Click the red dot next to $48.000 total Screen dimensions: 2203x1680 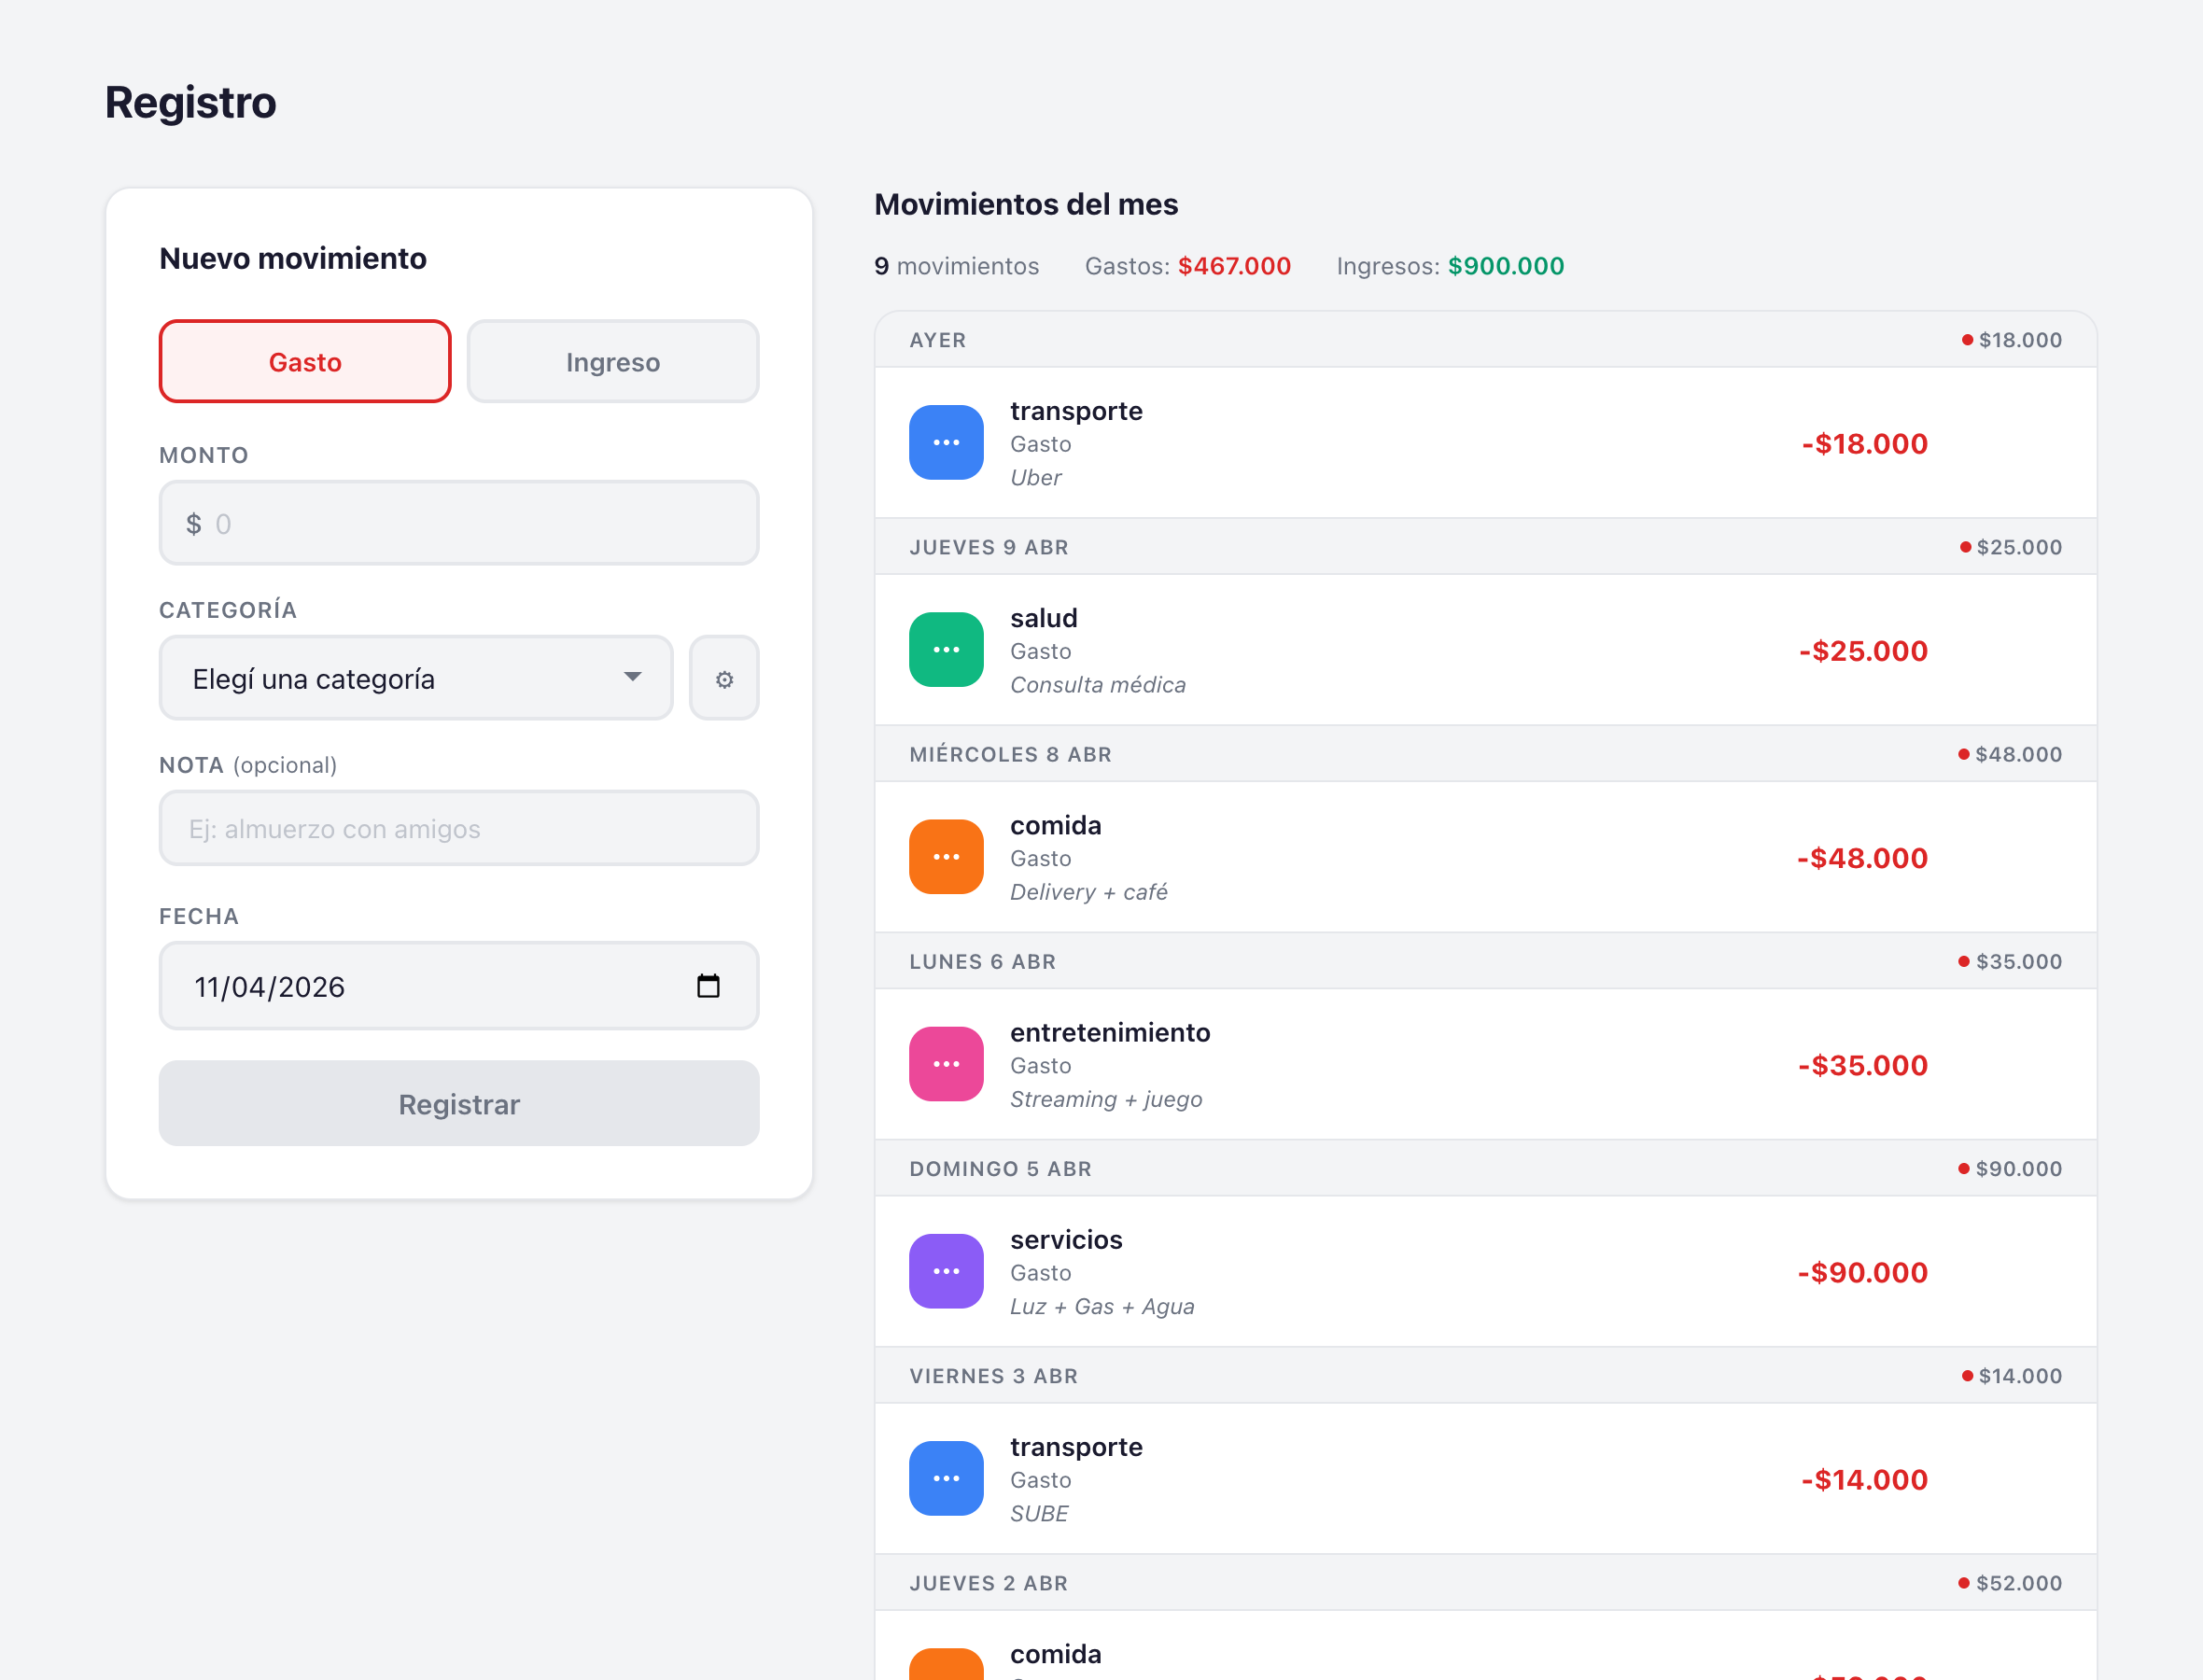[x=1963, y=754]
